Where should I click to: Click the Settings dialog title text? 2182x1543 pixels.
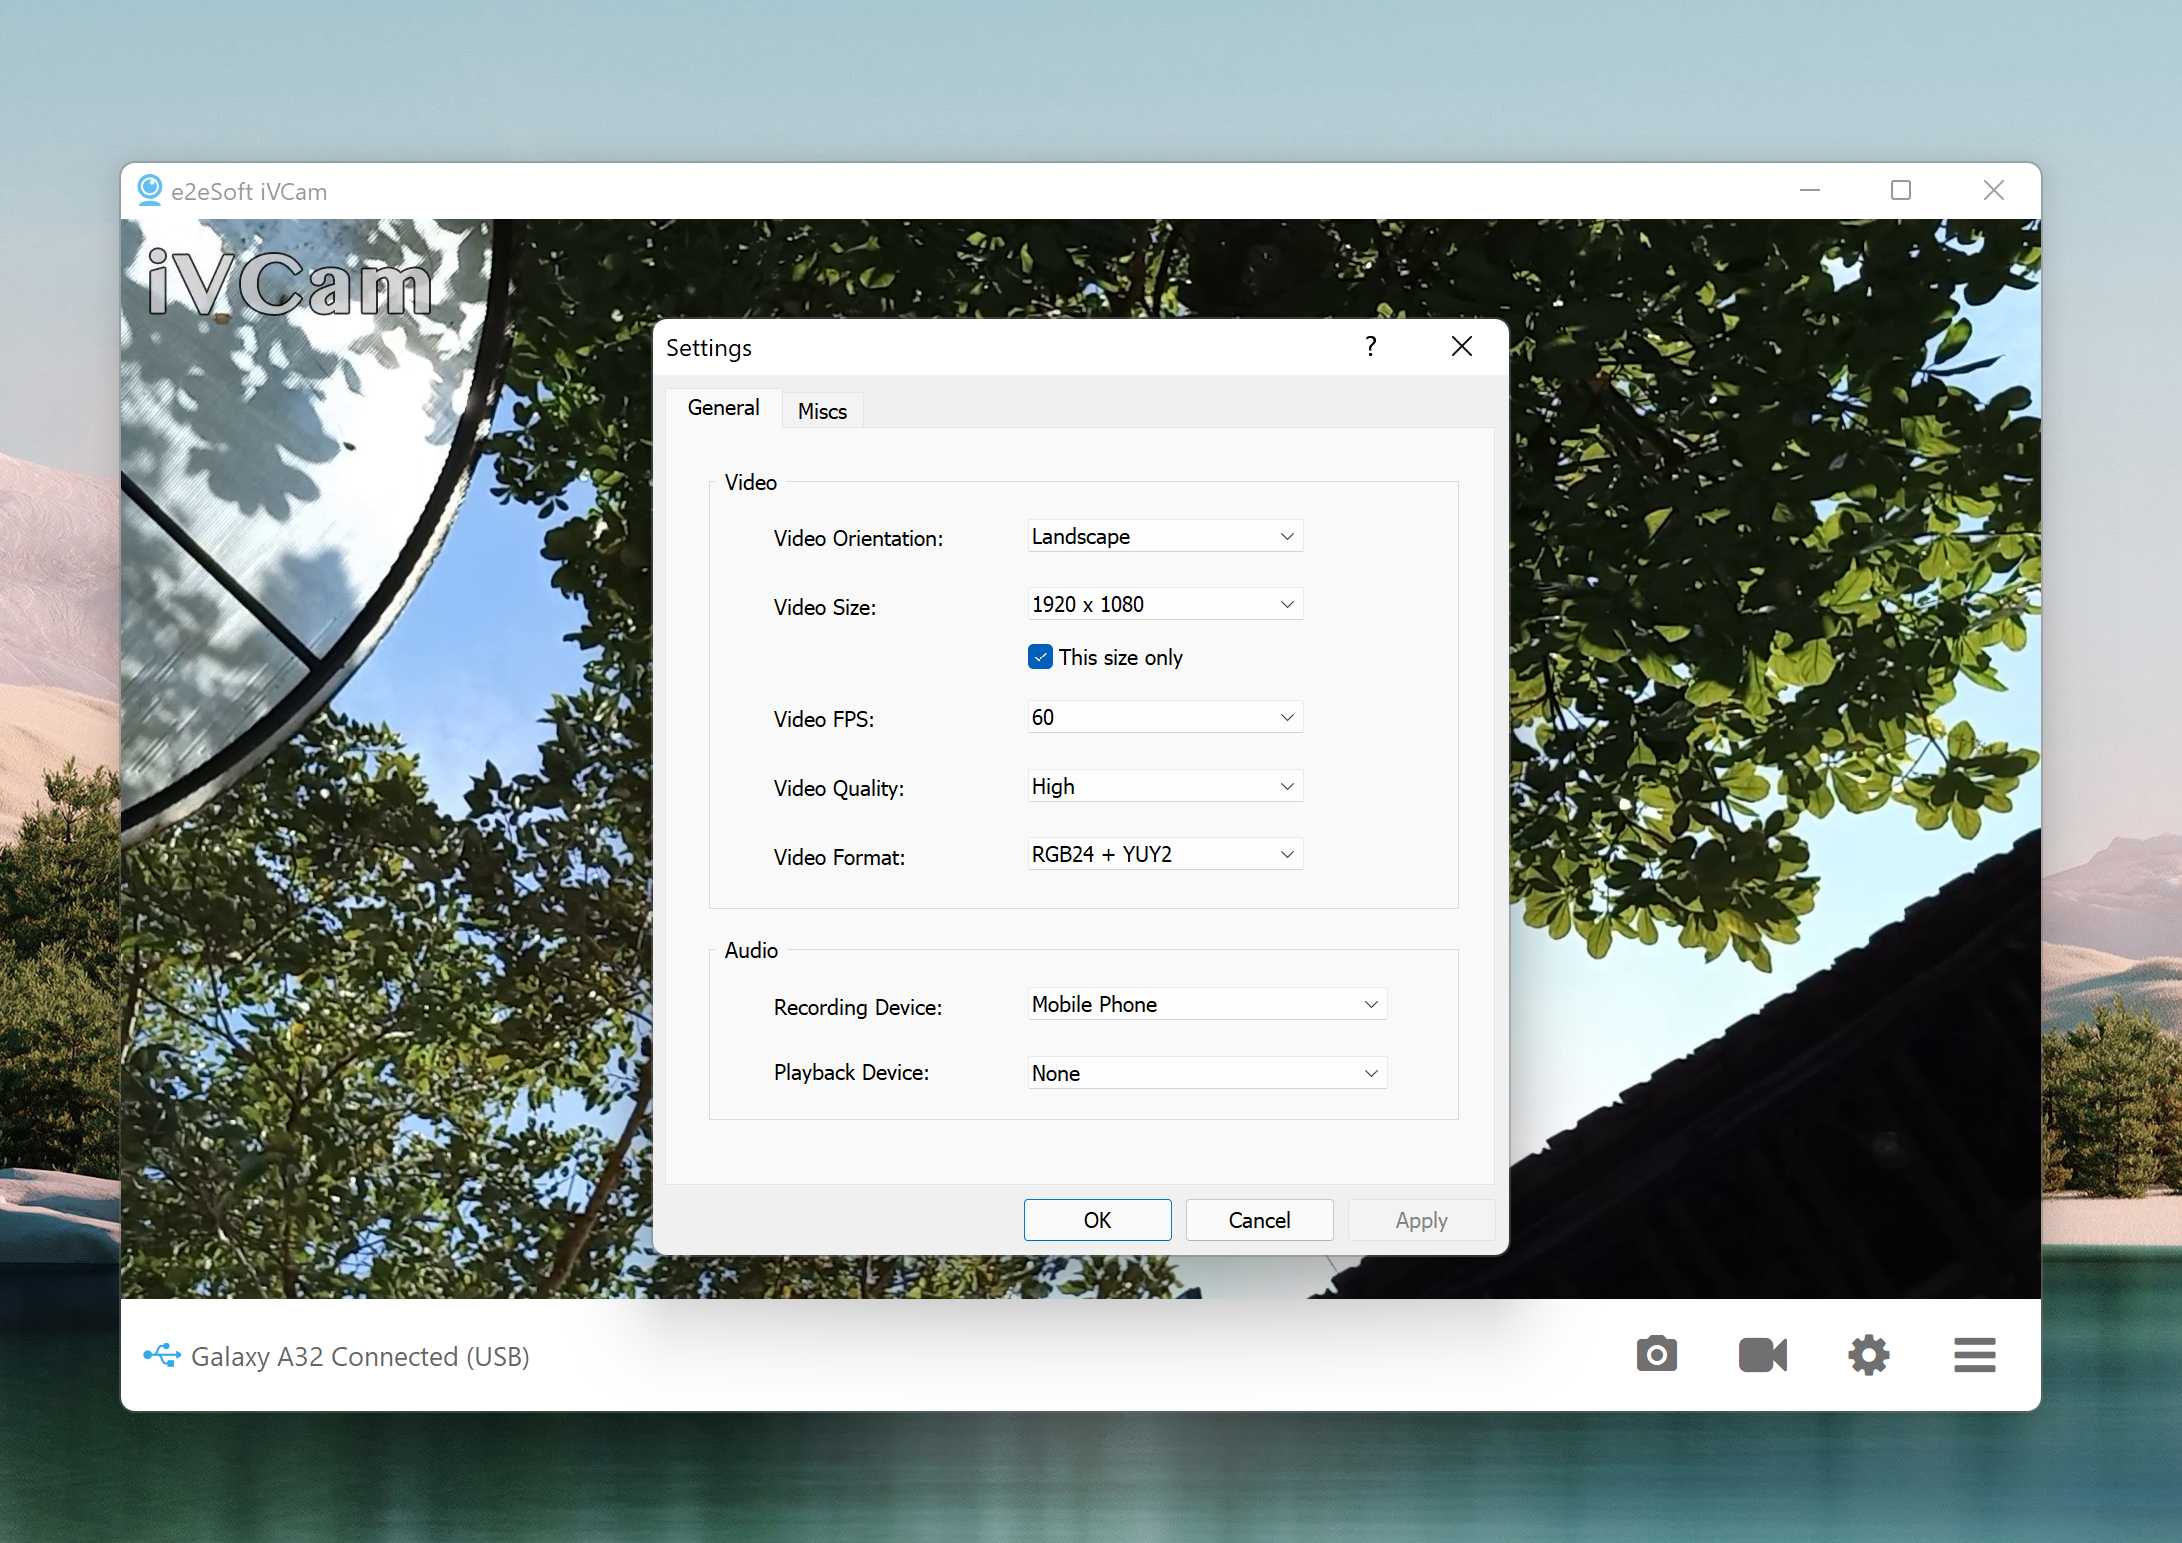pos(709,348)
